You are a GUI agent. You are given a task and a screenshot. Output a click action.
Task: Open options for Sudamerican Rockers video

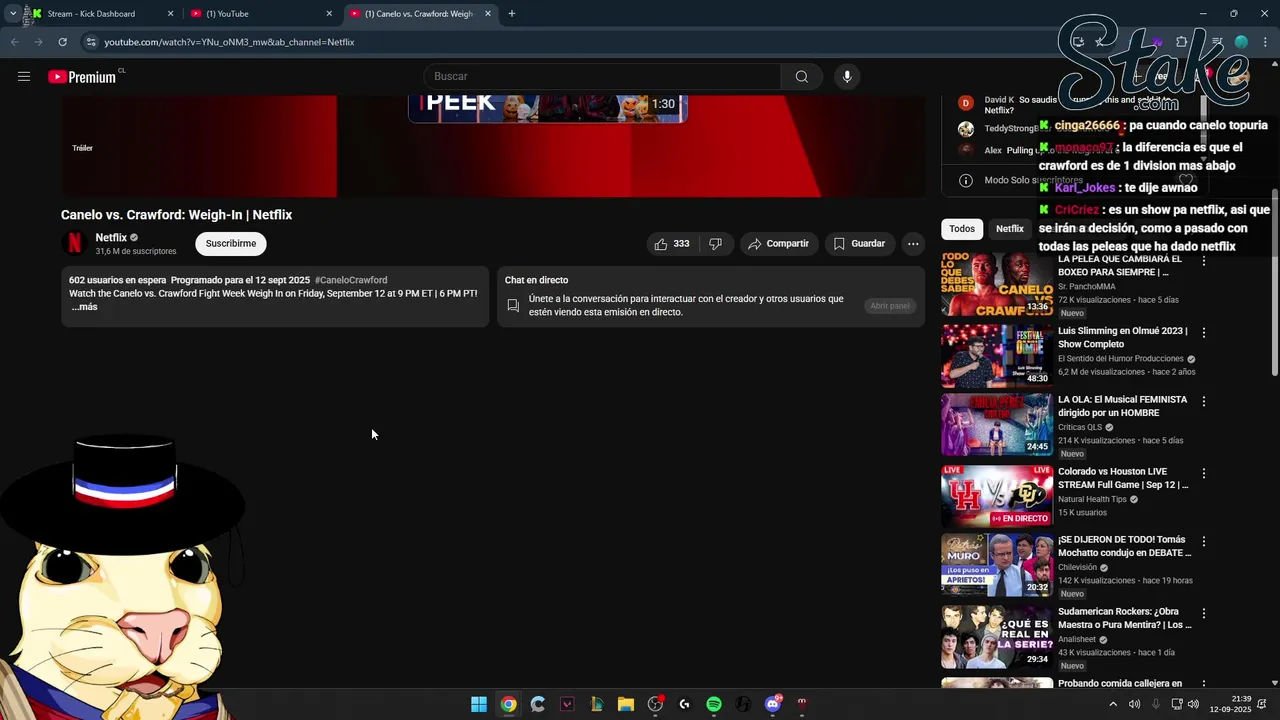tap(1204, 613)
